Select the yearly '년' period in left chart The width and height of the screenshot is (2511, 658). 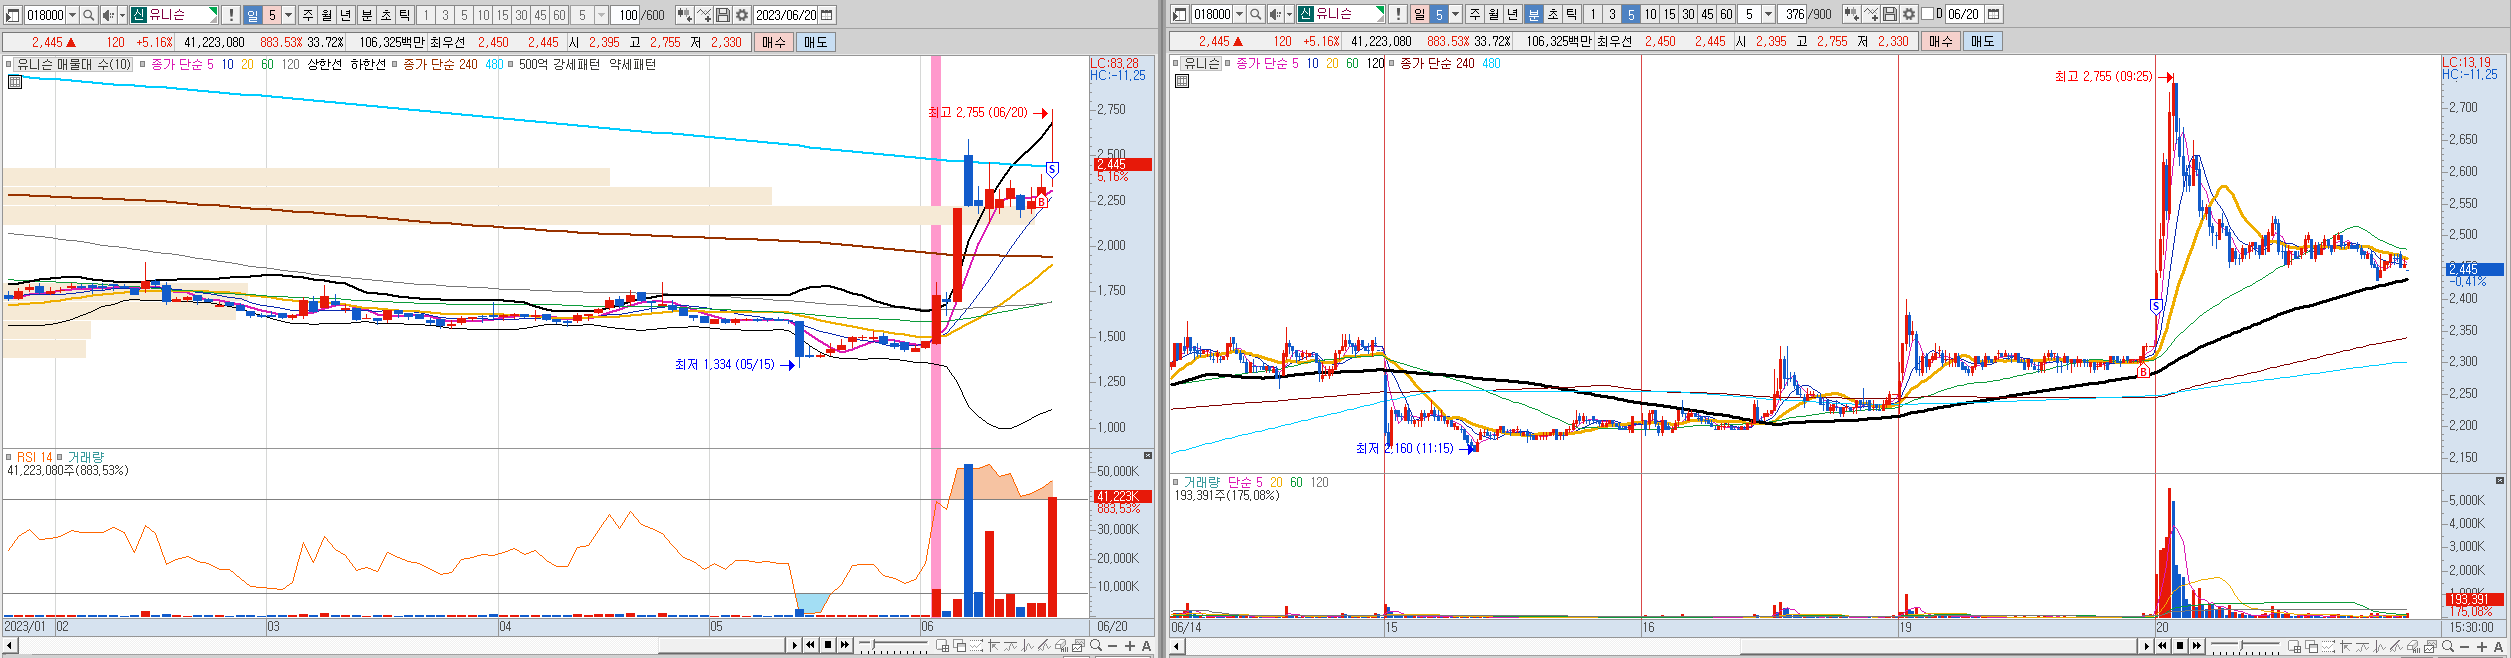point(346,15)
